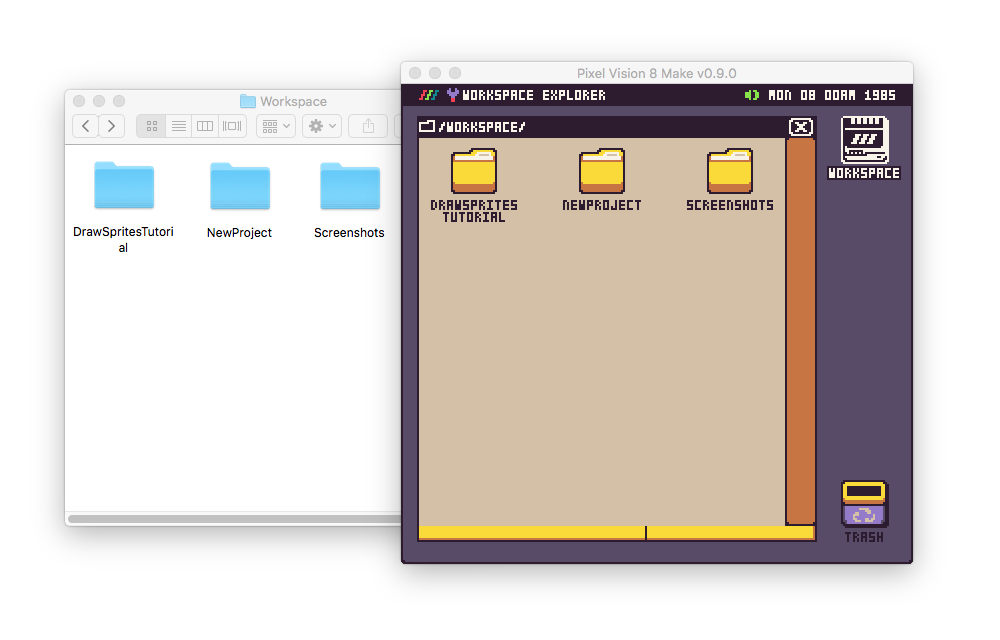Click the yellow horizontal scrollbar
The image size is (1000, 640).
coord(617,533)
